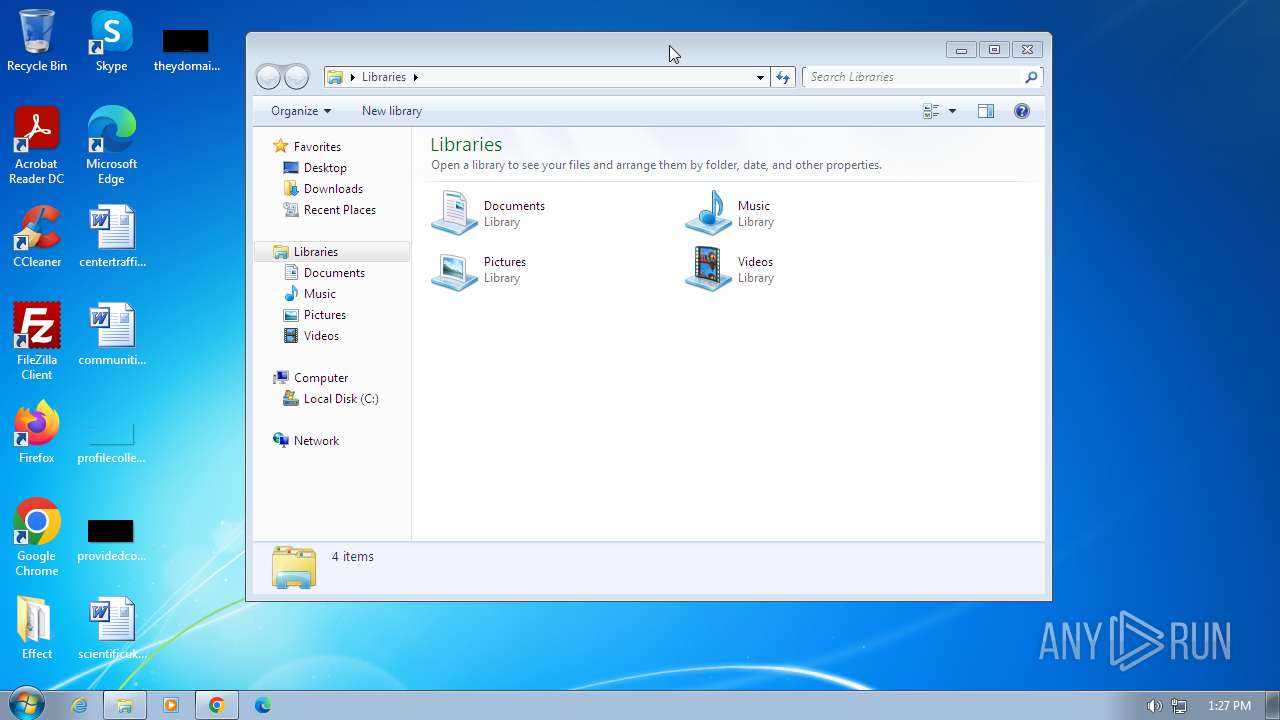Click the volume icon in the system tray
Viewport: 1280px width, 720px height.
(x=1154, y=706)
